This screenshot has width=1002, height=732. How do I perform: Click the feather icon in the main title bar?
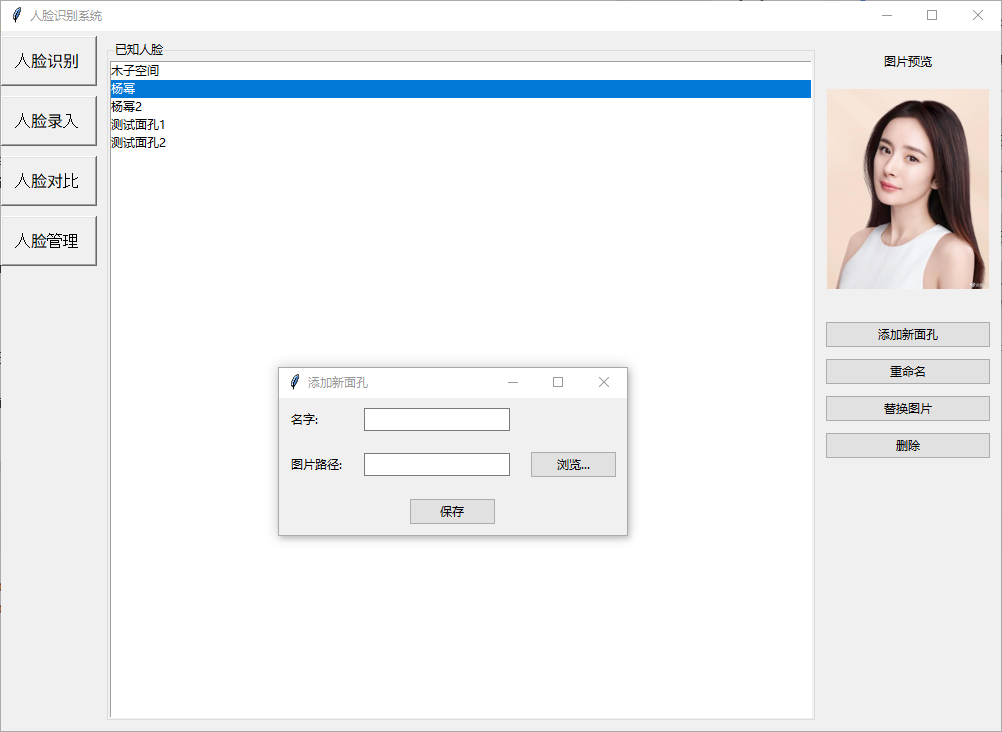point(16,15)
